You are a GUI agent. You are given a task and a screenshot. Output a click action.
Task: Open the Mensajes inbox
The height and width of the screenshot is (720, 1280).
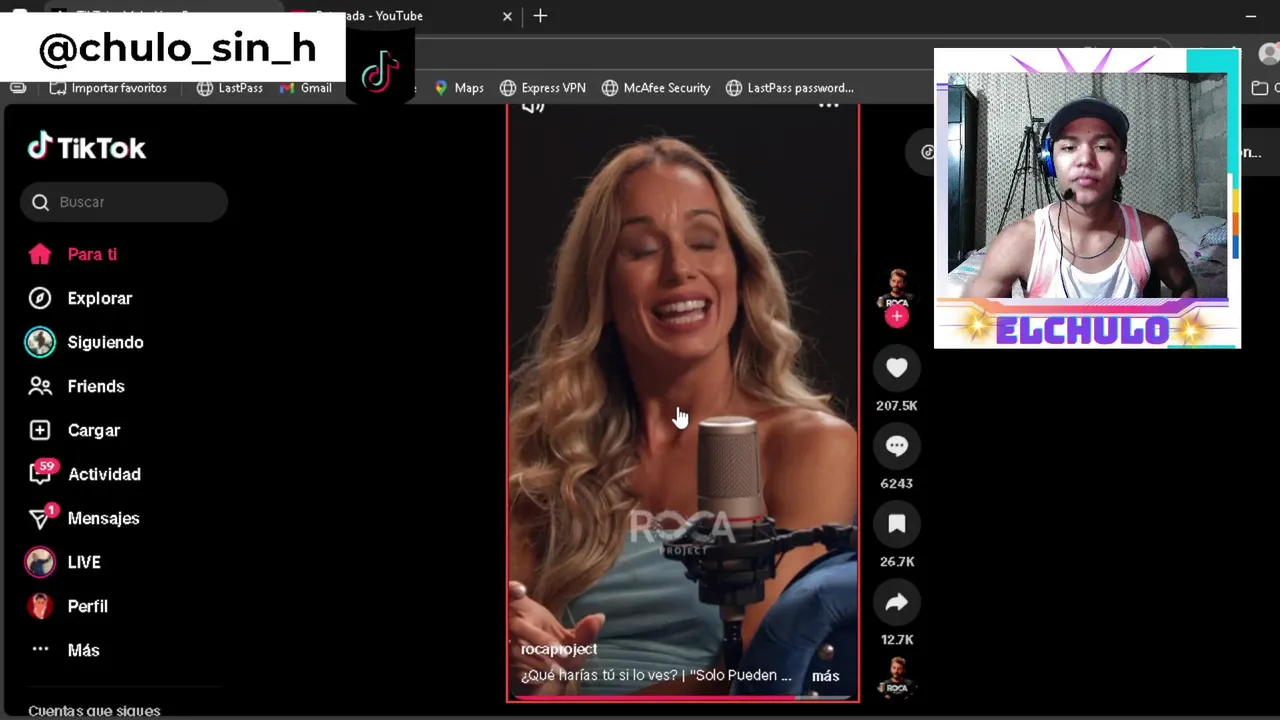coord(103,518)
